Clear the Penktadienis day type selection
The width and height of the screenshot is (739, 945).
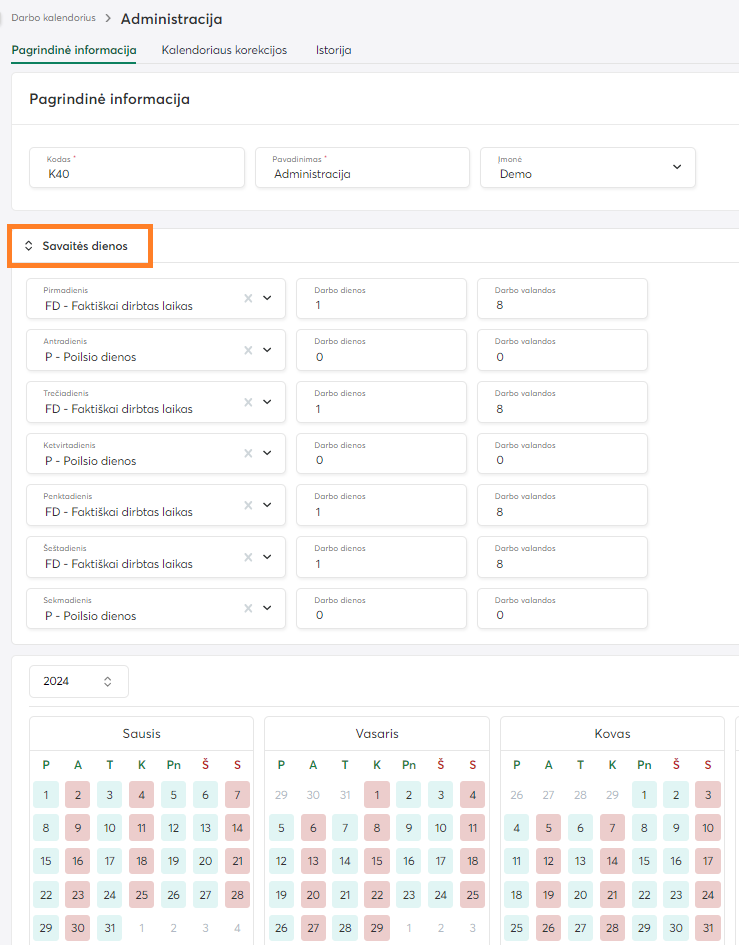coord(248,505)
